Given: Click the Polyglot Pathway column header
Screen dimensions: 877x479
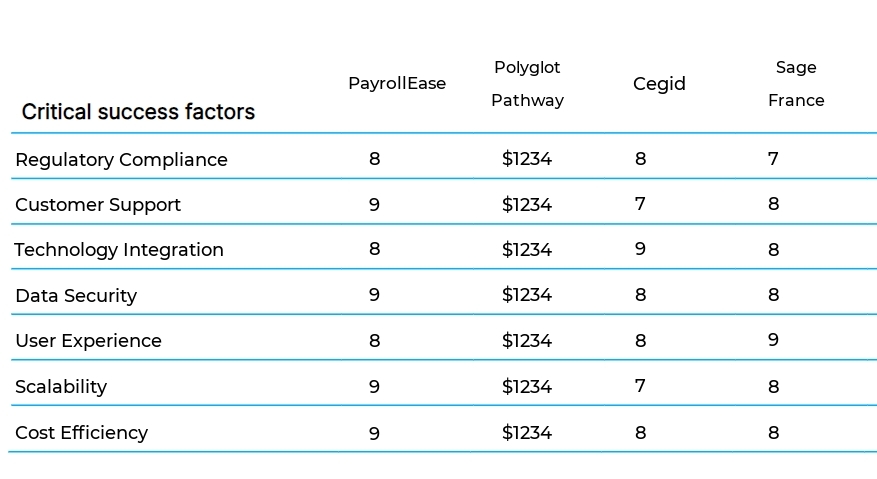Looking at the screenshot, I should 527,84.
